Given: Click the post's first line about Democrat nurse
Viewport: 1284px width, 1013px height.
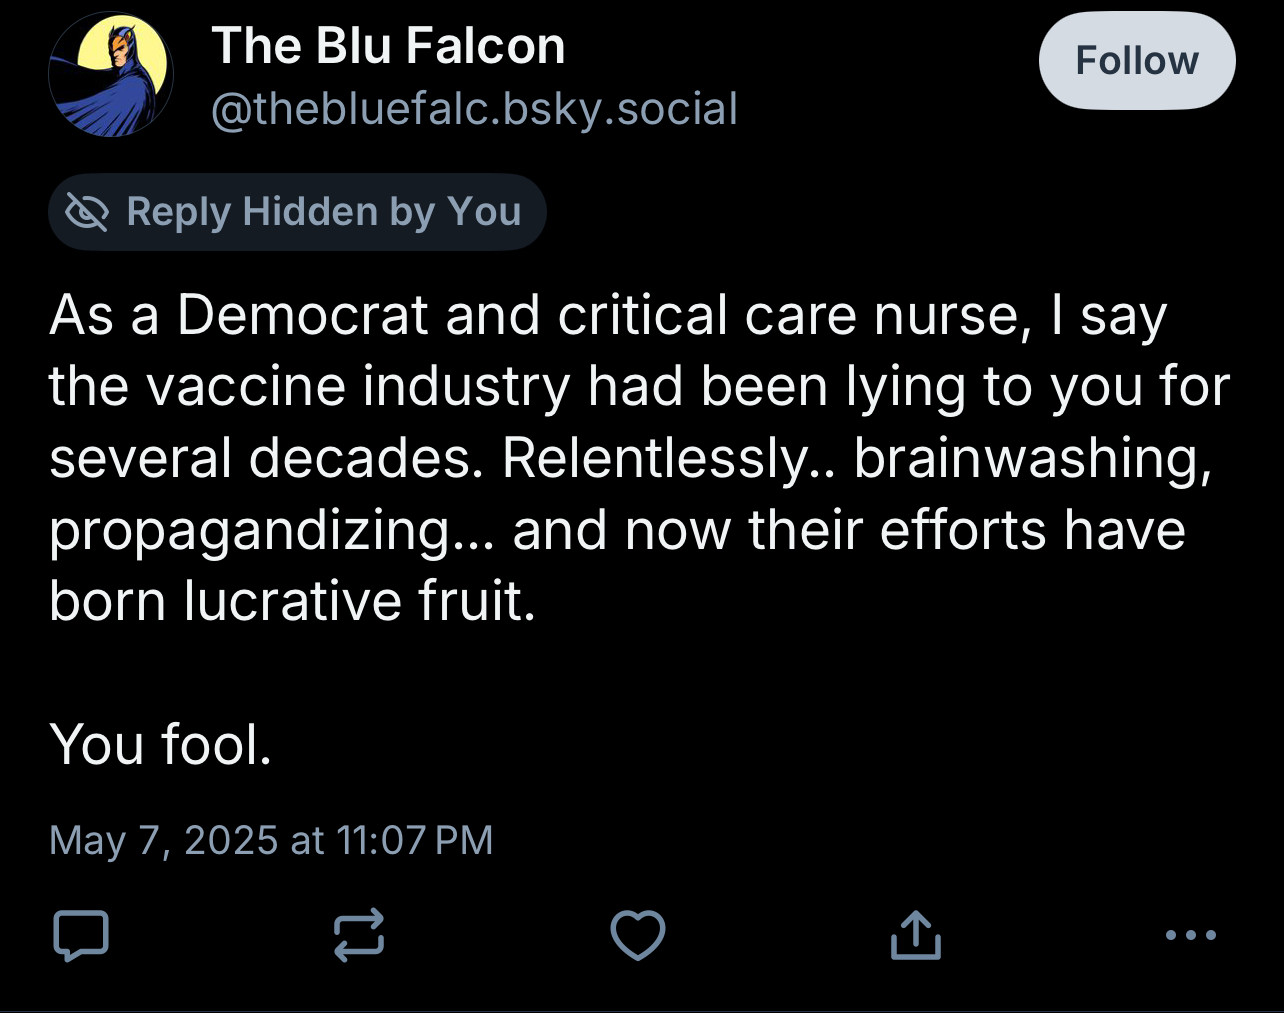Looking at the screenshot, I should click(608, 316).
